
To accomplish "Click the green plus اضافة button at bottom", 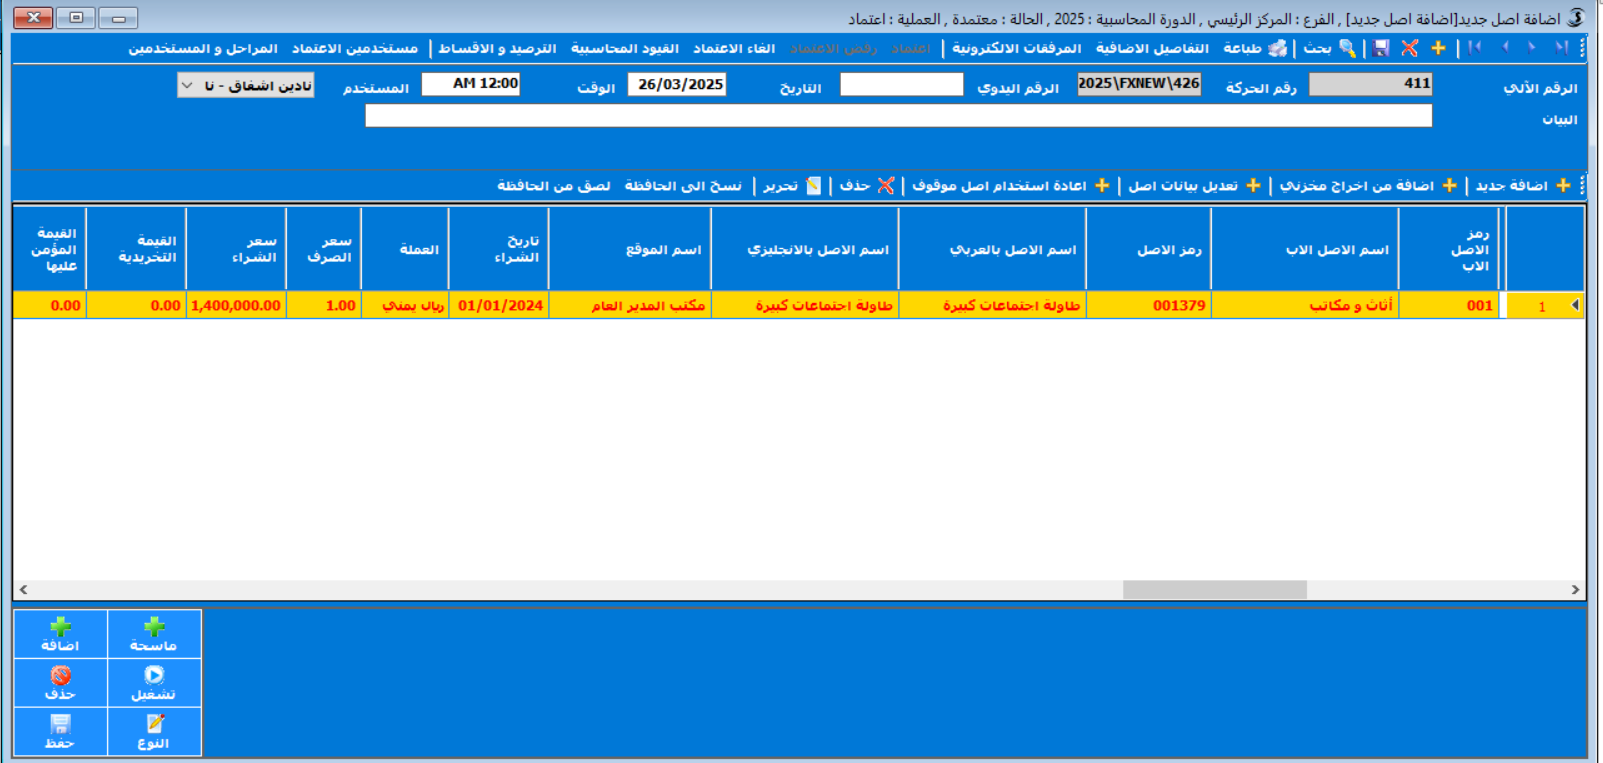I will click(60, 634).
